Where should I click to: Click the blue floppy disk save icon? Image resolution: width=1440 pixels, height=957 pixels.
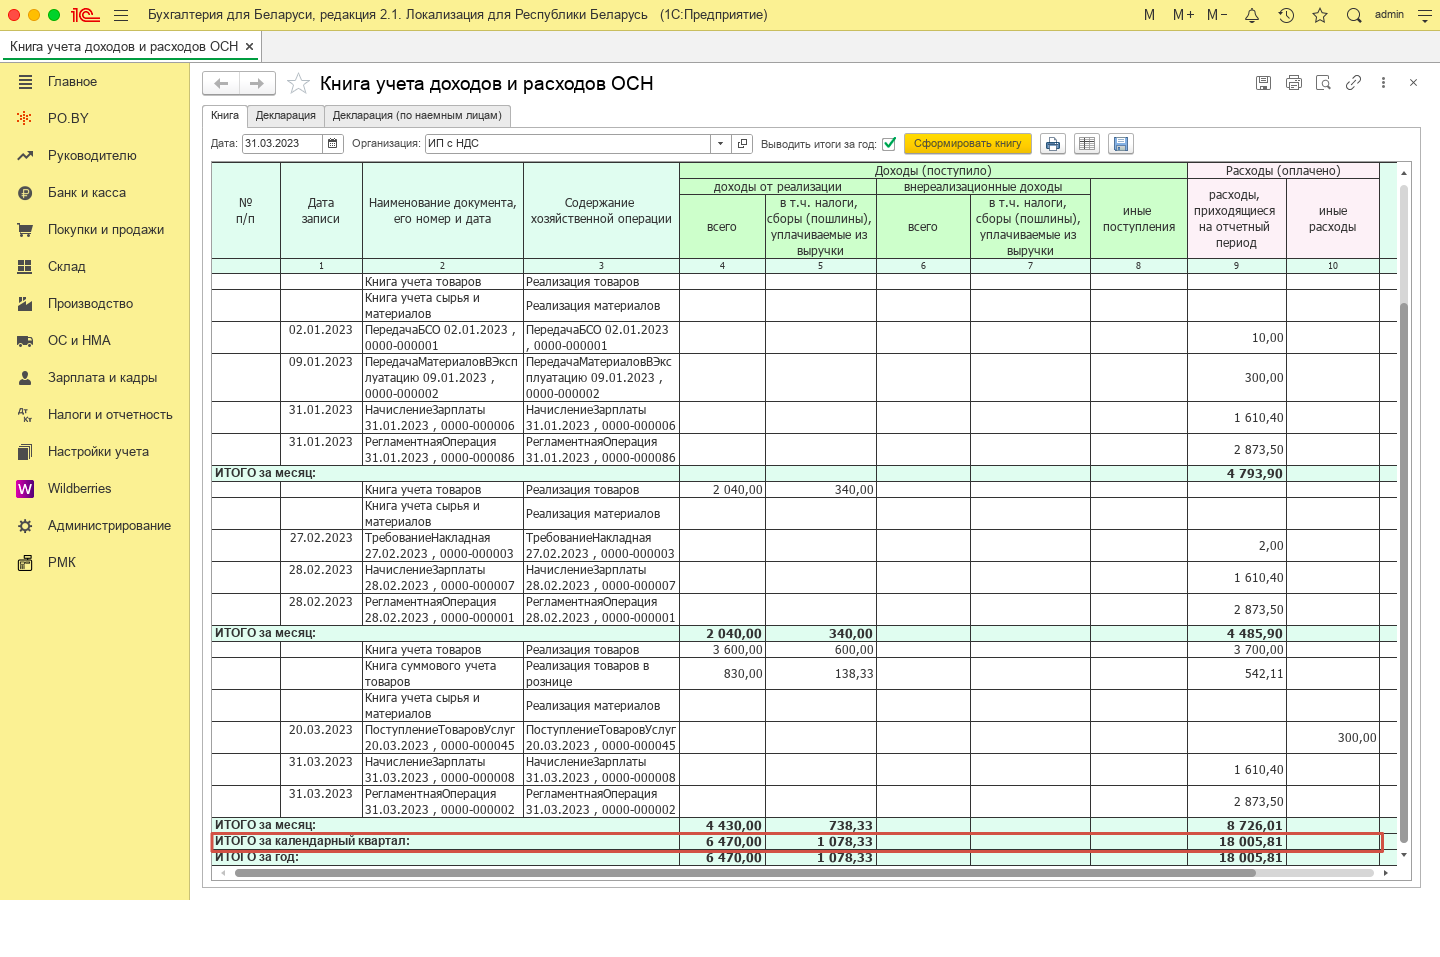[1121, 144]
